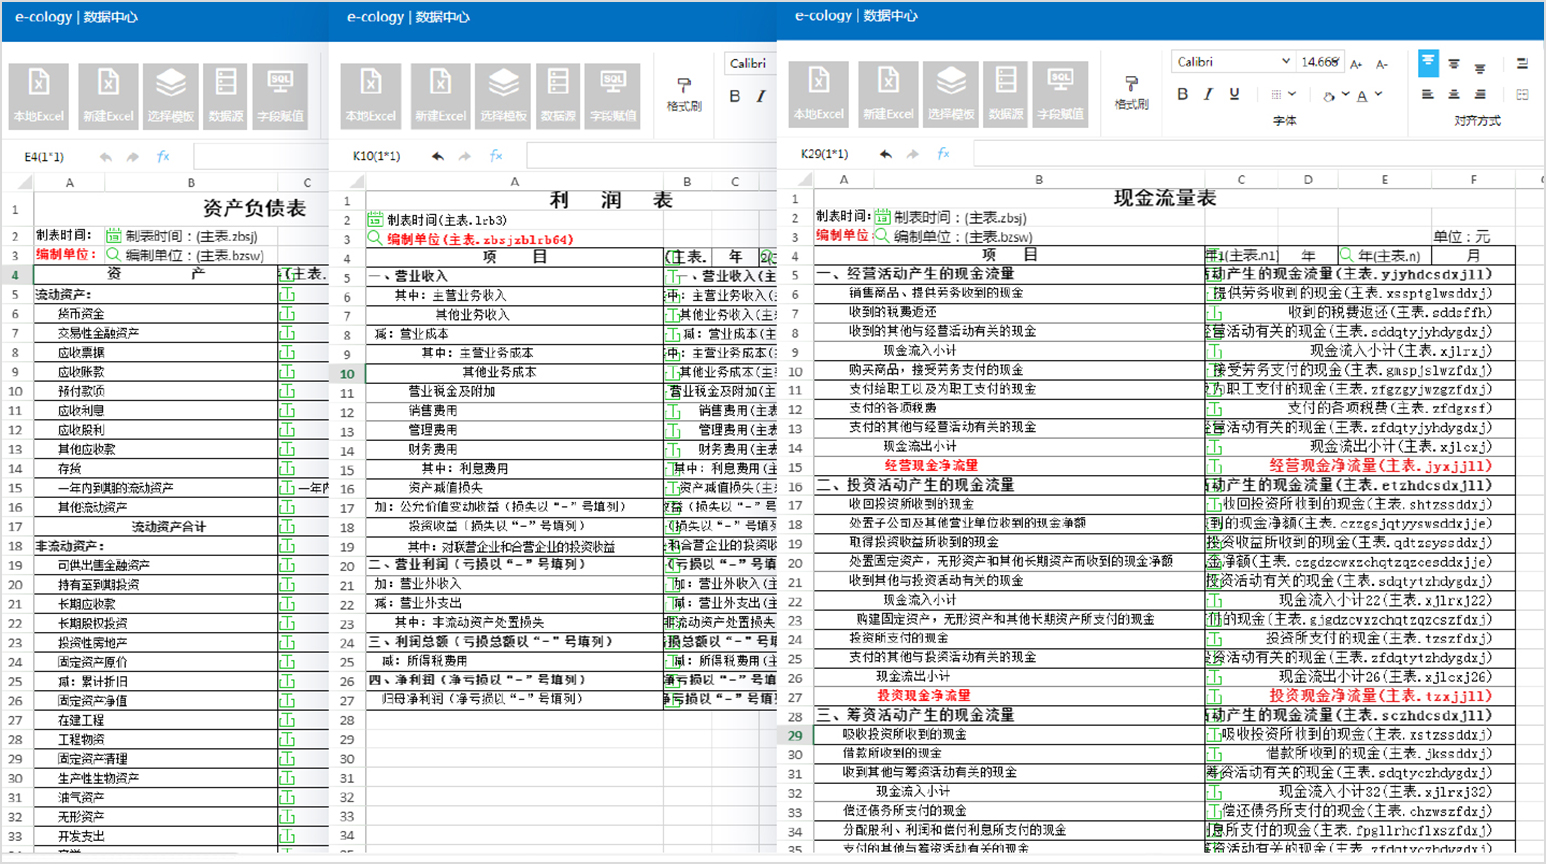Click 字段赋值 SQL icon in the cash flow panel
This screenshot has height=864, width=1546.
[1060, 92]
